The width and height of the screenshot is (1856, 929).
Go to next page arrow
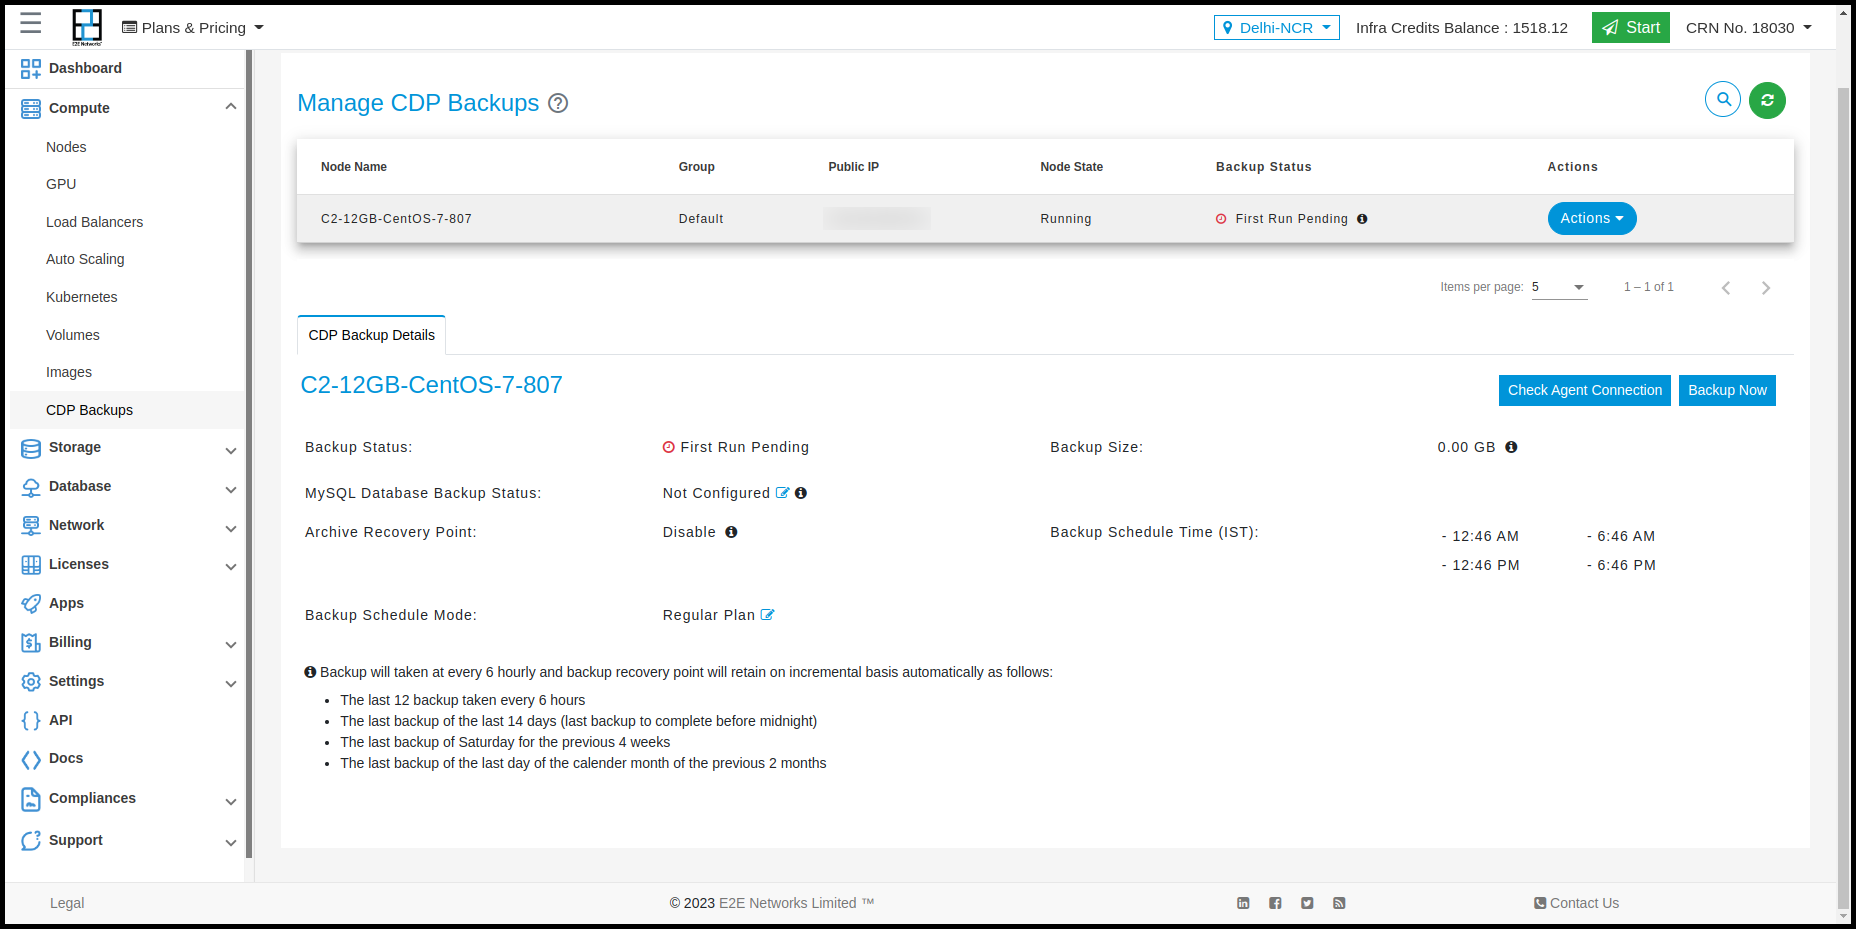click(1766, 288)
